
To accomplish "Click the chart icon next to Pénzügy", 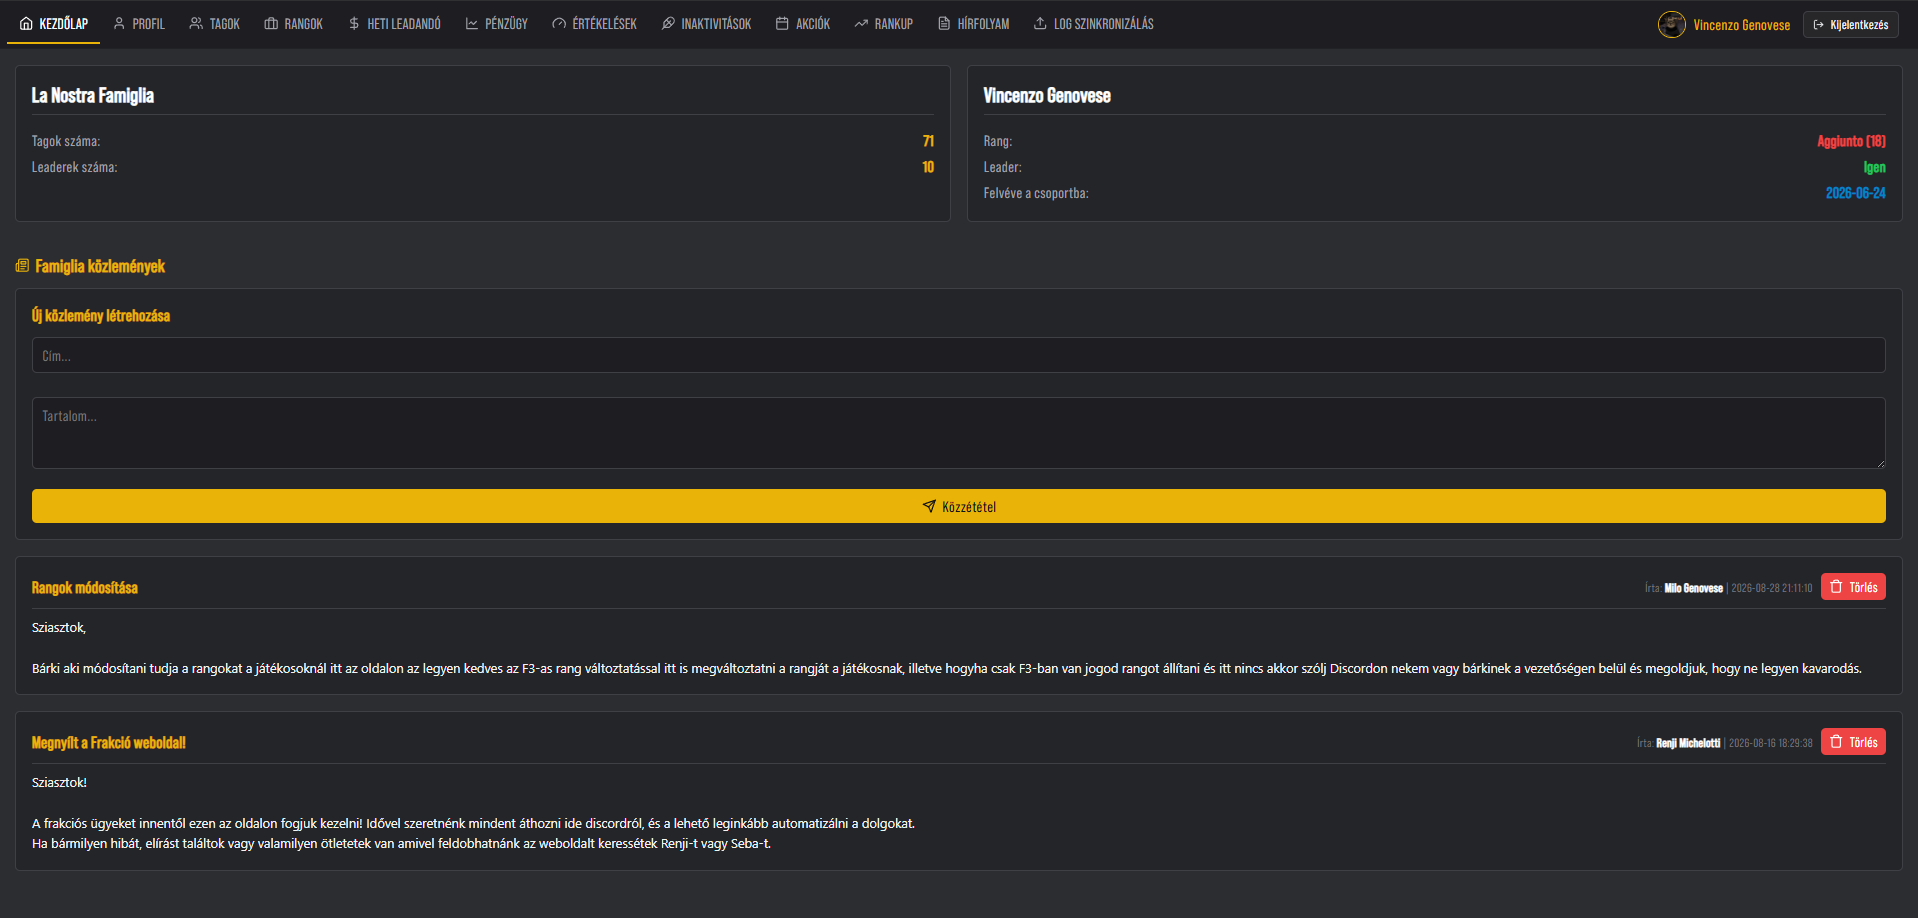I will [472, 24].
